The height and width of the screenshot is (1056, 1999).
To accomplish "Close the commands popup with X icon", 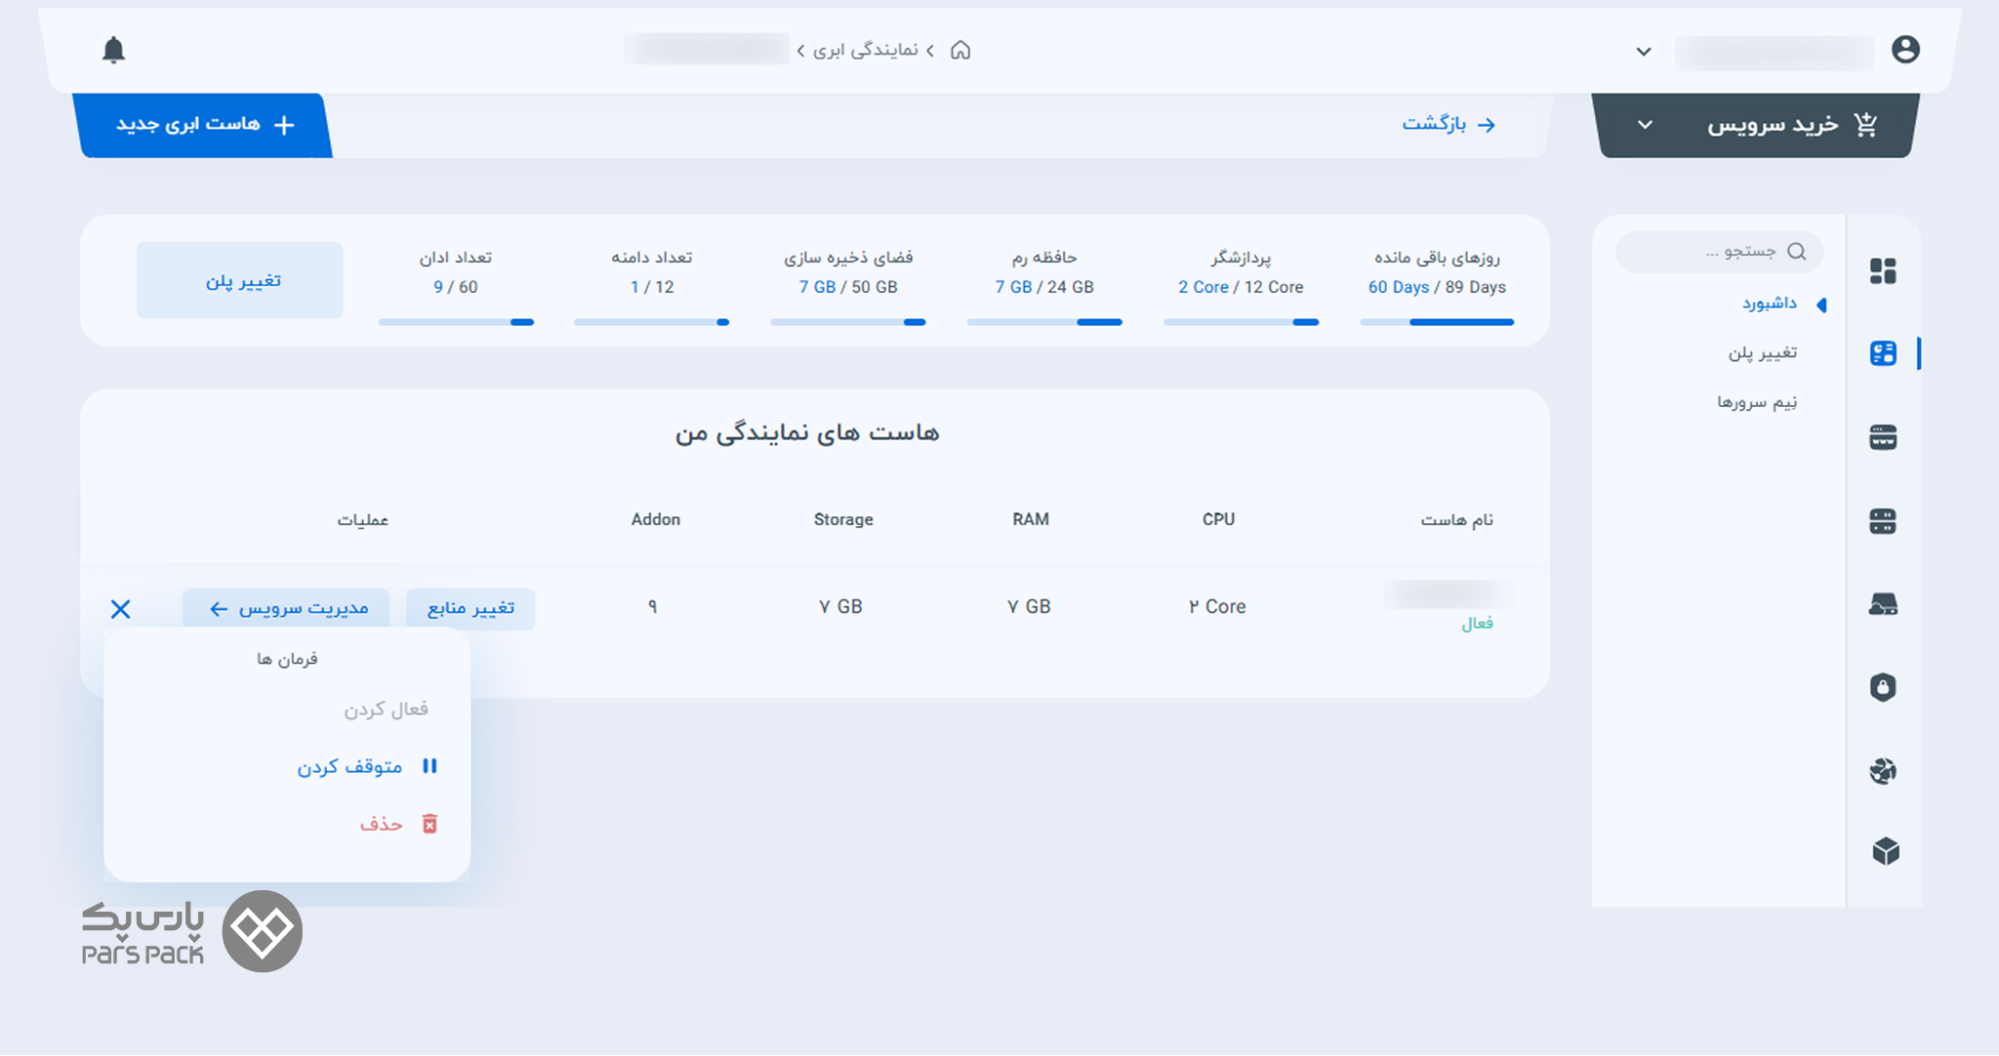I will (x=121, y=609).
